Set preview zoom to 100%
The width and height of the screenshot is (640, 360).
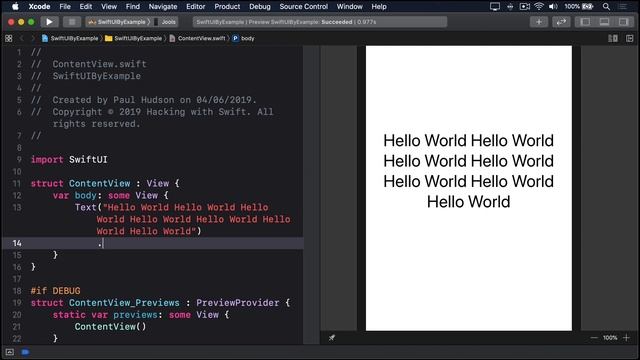(x=610, y=338)
